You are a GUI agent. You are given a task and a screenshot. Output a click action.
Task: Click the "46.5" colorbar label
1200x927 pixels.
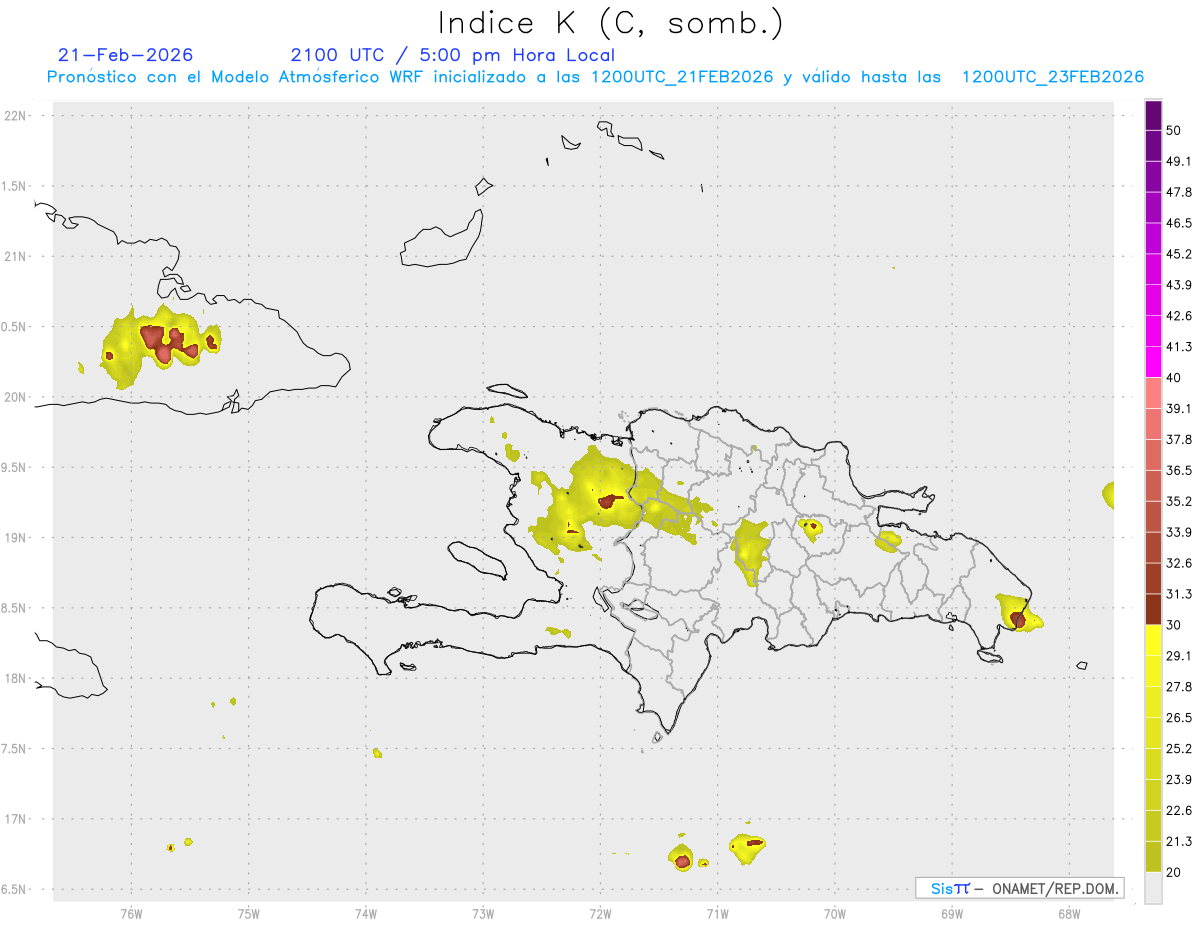1179,223
